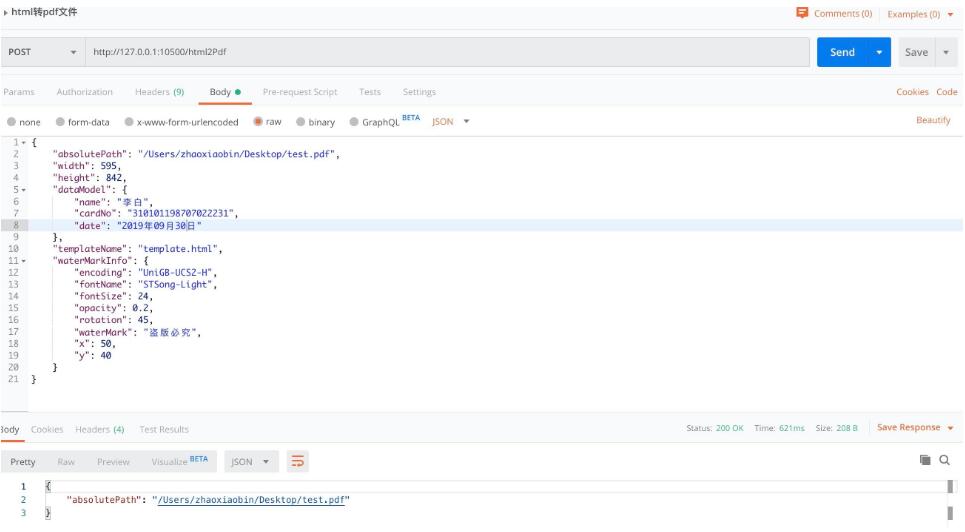Collapse the waterMarkInfo block at line 11
The image size is (965, 532).
[23, 260]
